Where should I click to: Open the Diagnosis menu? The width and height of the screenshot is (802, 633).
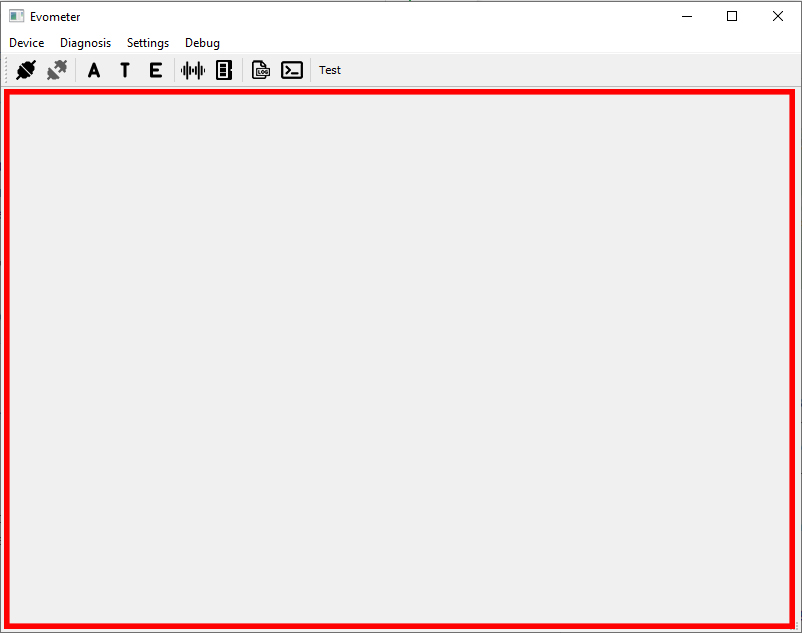[x=85, y=43]
